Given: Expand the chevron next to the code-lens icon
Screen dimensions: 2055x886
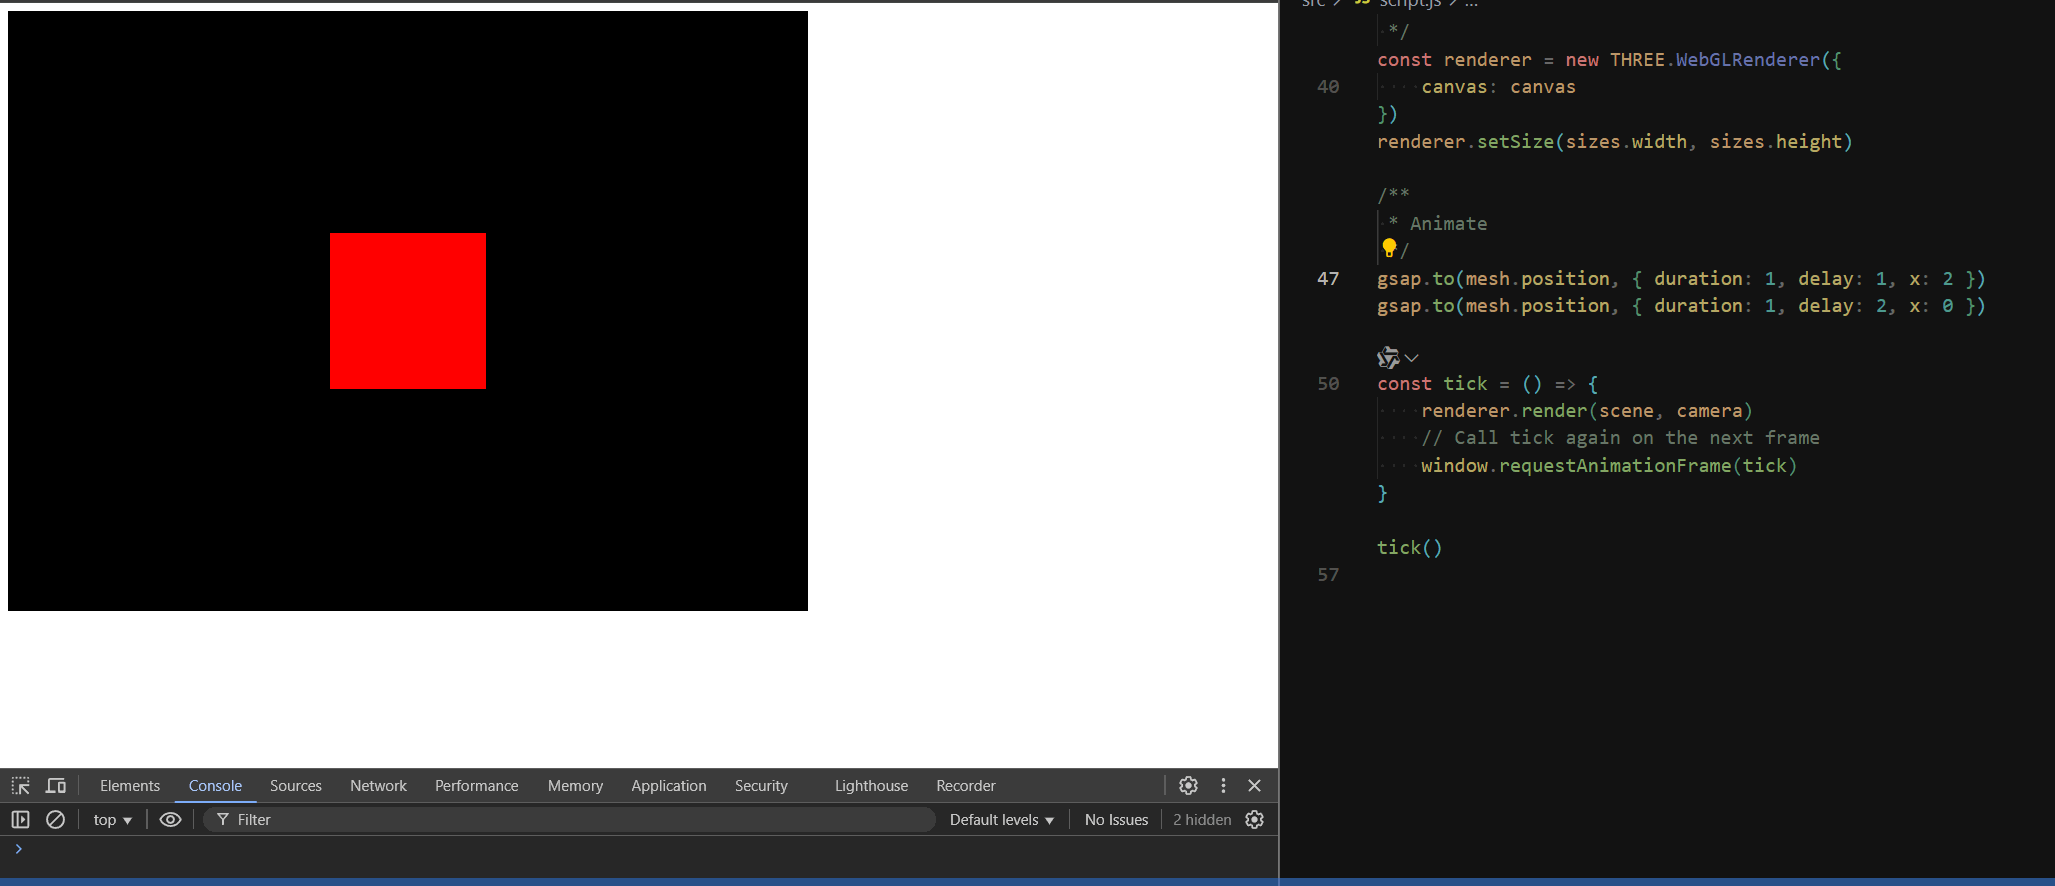Looking at the screenshot, I should click(x=1412, y=357).
